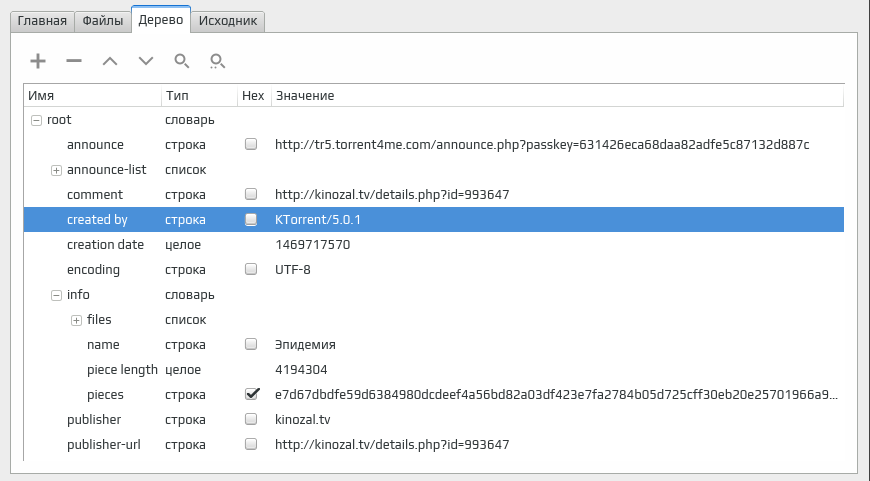Move the item up with the up arrow icon
870x481 pixels.
coord(110,61)
